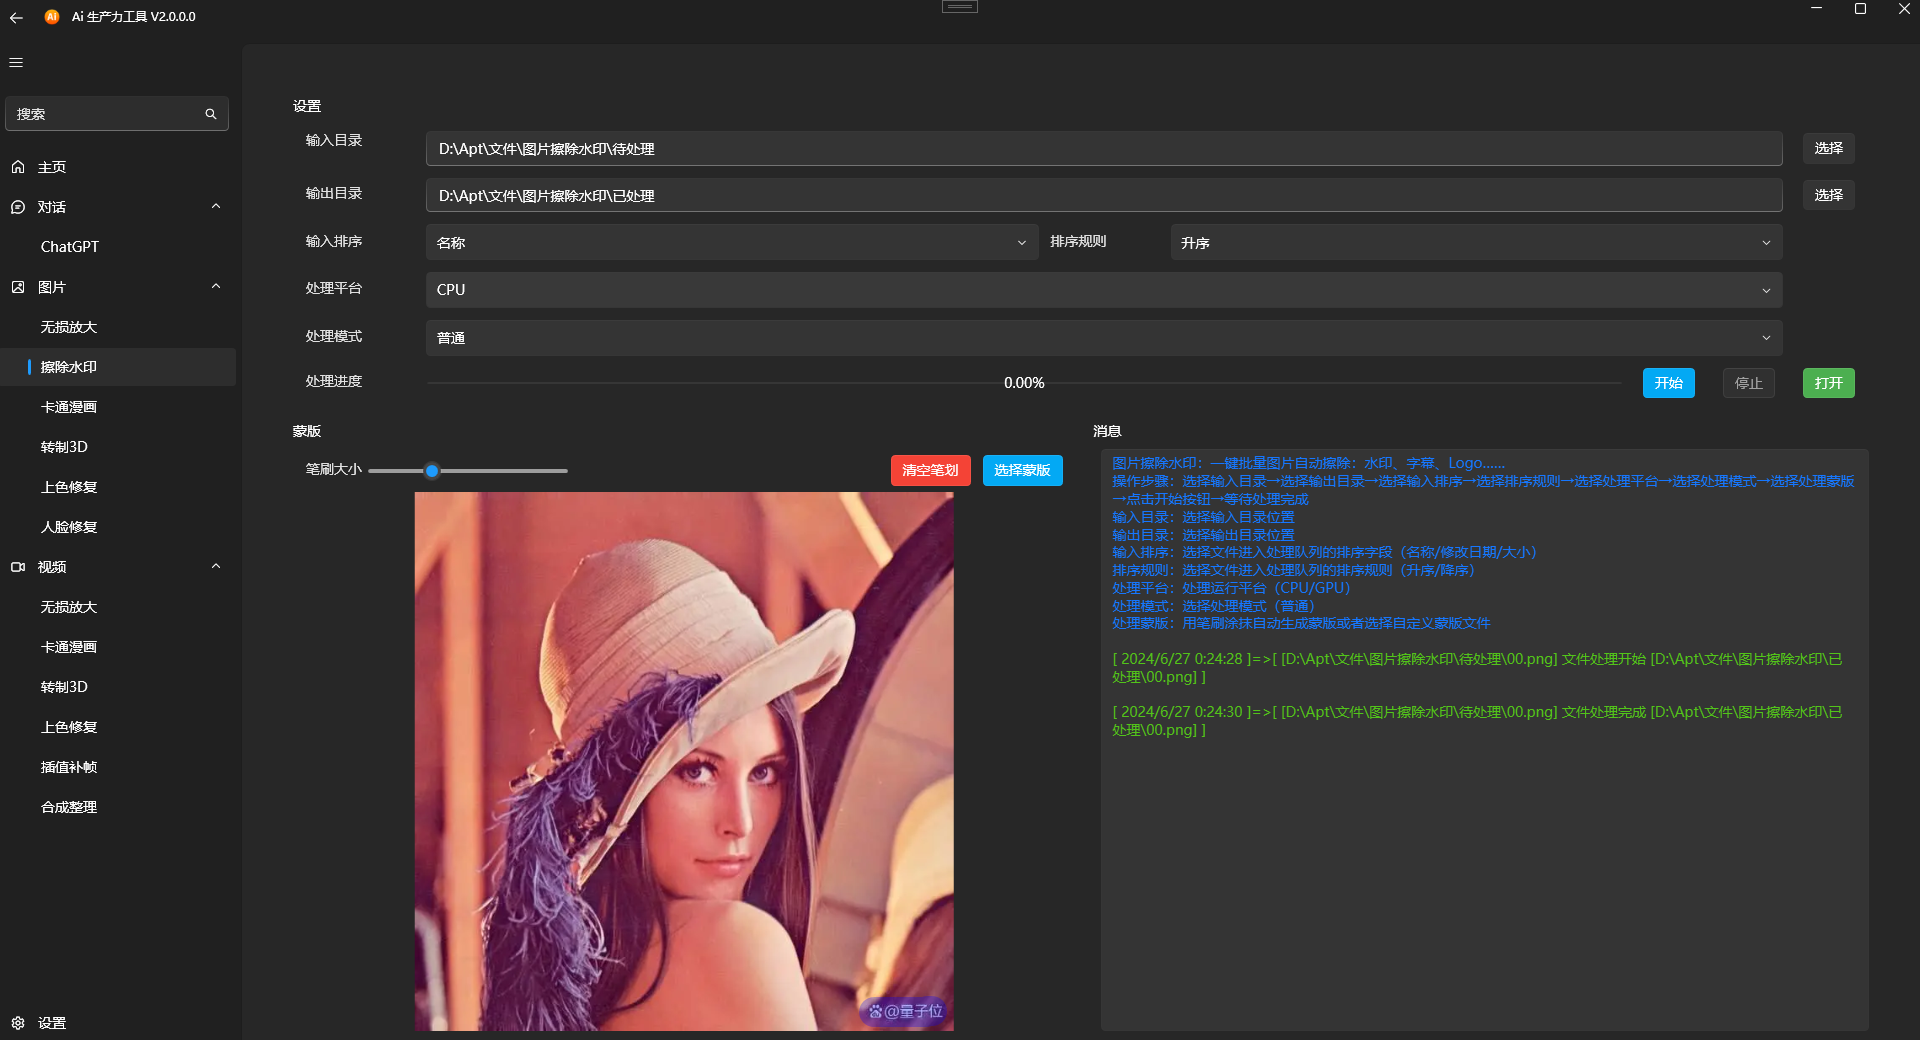The image size is (1920, 1040).
Task: Click the 停止 button
Action: click(1748, 383)
